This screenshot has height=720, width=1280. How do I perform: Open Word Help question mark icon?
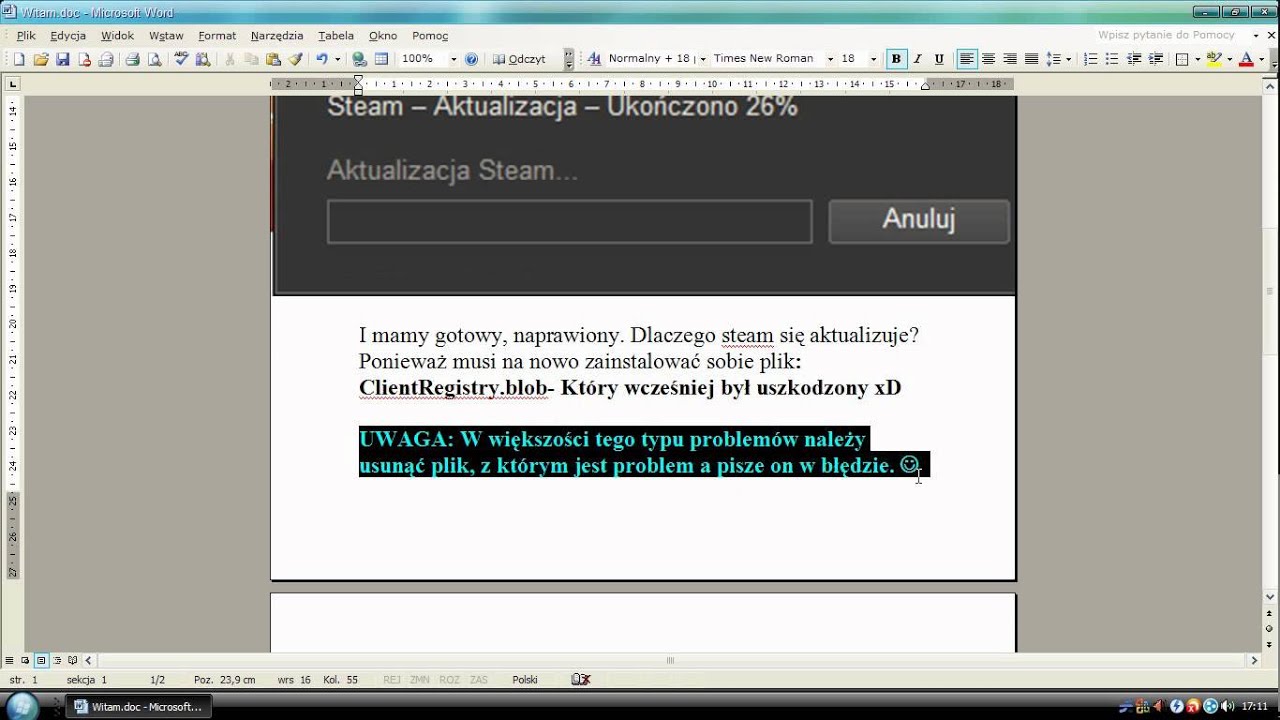click(471, 59)
